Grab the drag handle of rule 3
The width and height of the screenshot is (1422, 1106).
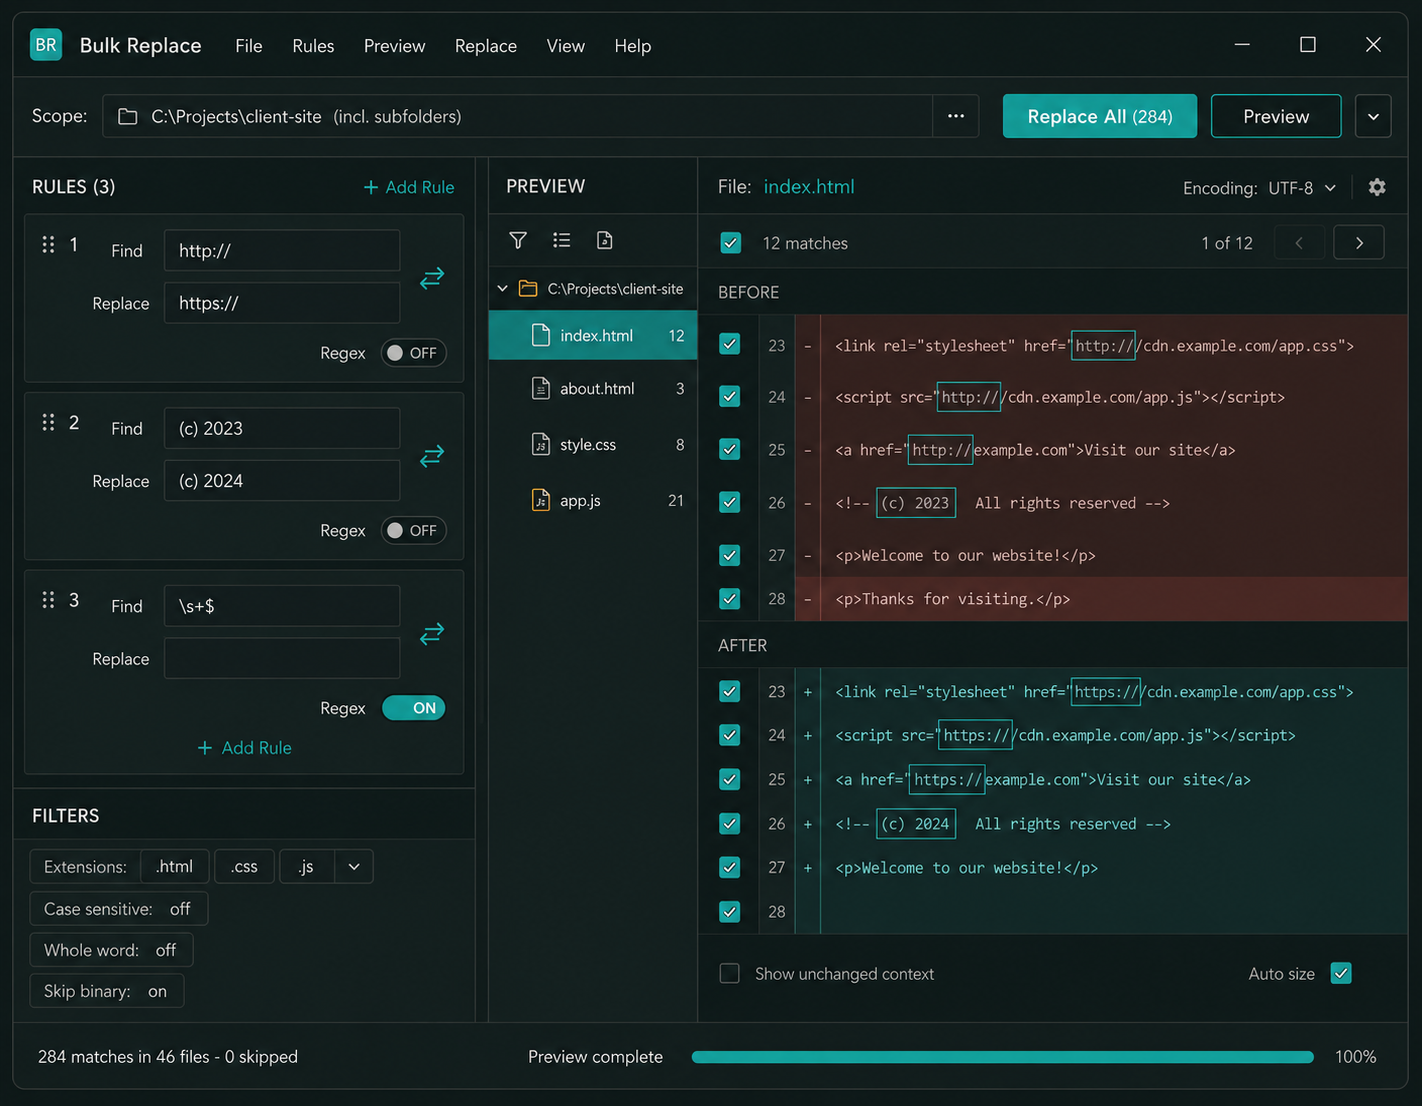coord(48,600)
